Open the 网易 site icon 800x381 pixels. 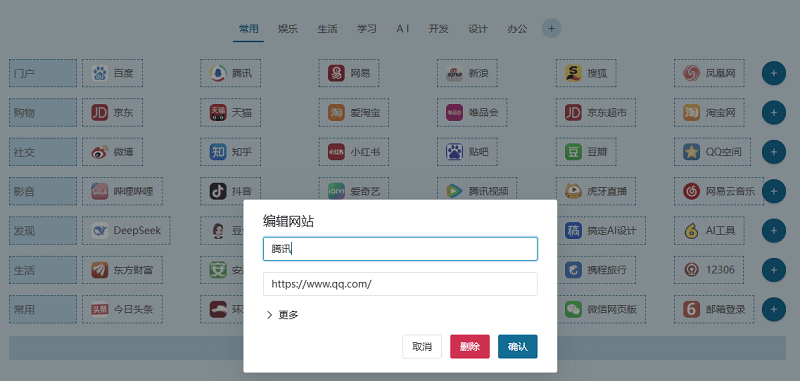click(x=336, y=73)
